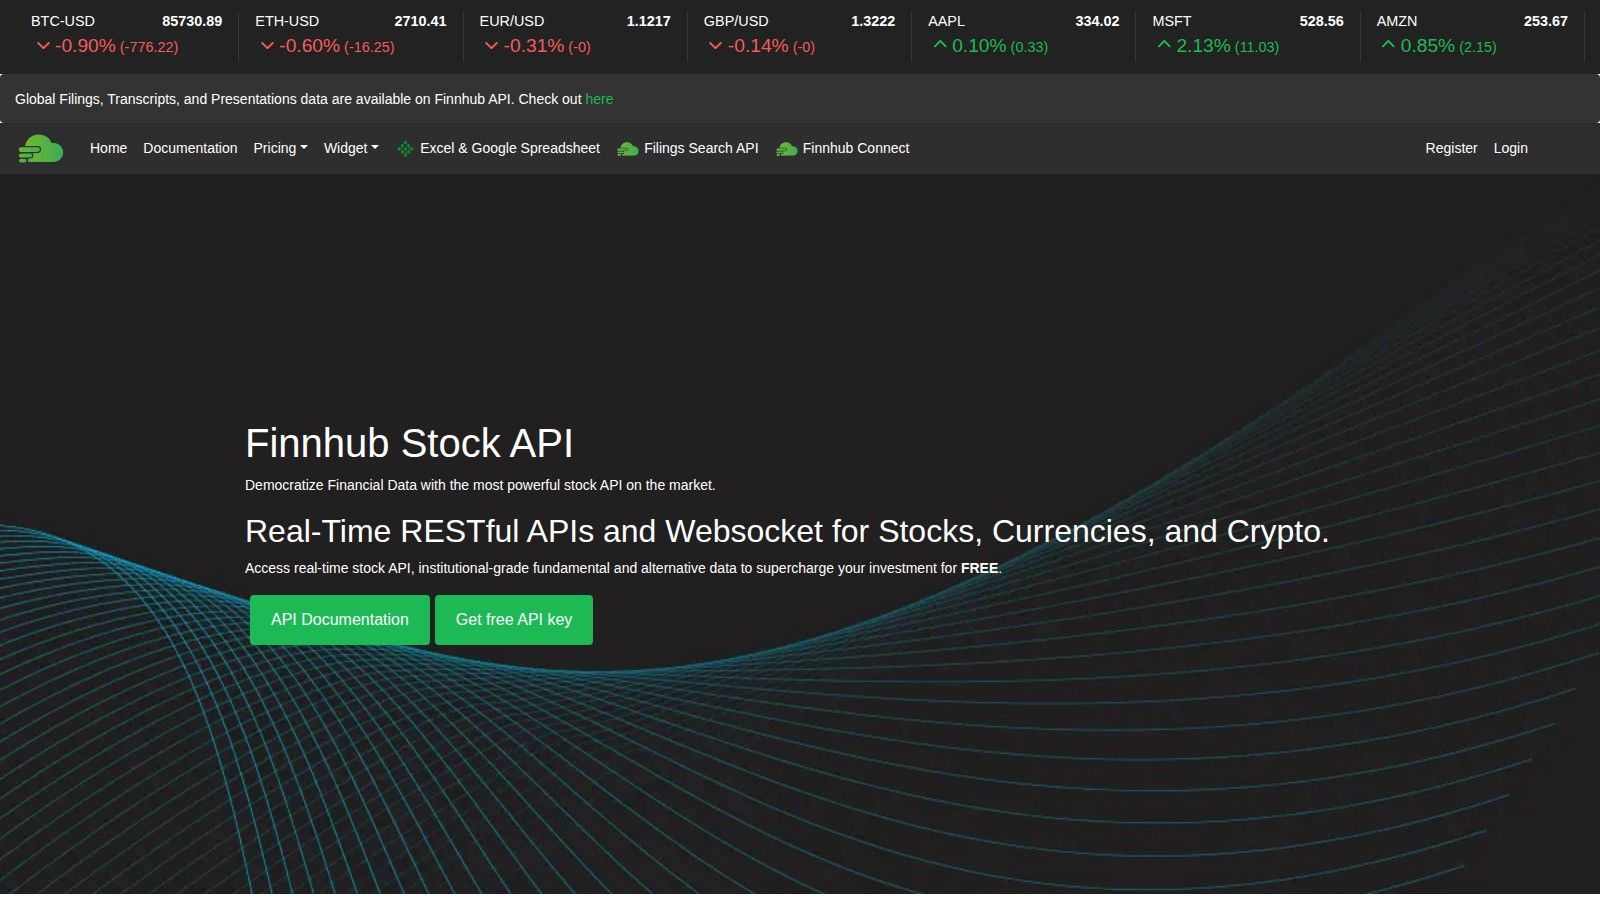Viewport: 1600px width, 900px height.
Task: Select the AAPL ticker symbol
Action: pyautogui.click(x=946, y=21)
